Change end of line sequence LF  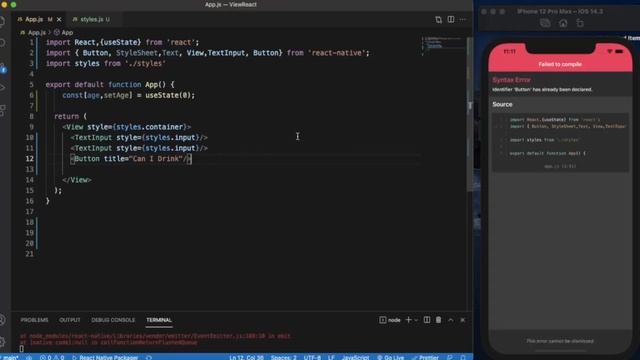pyautogui.click(x=331, y=357)
